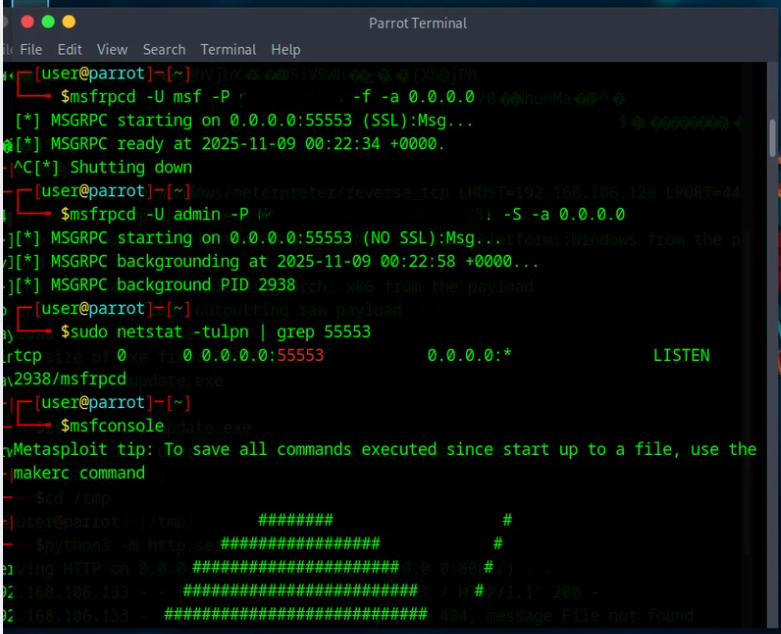Click the Parrot Terminal title text

[417, 23]
